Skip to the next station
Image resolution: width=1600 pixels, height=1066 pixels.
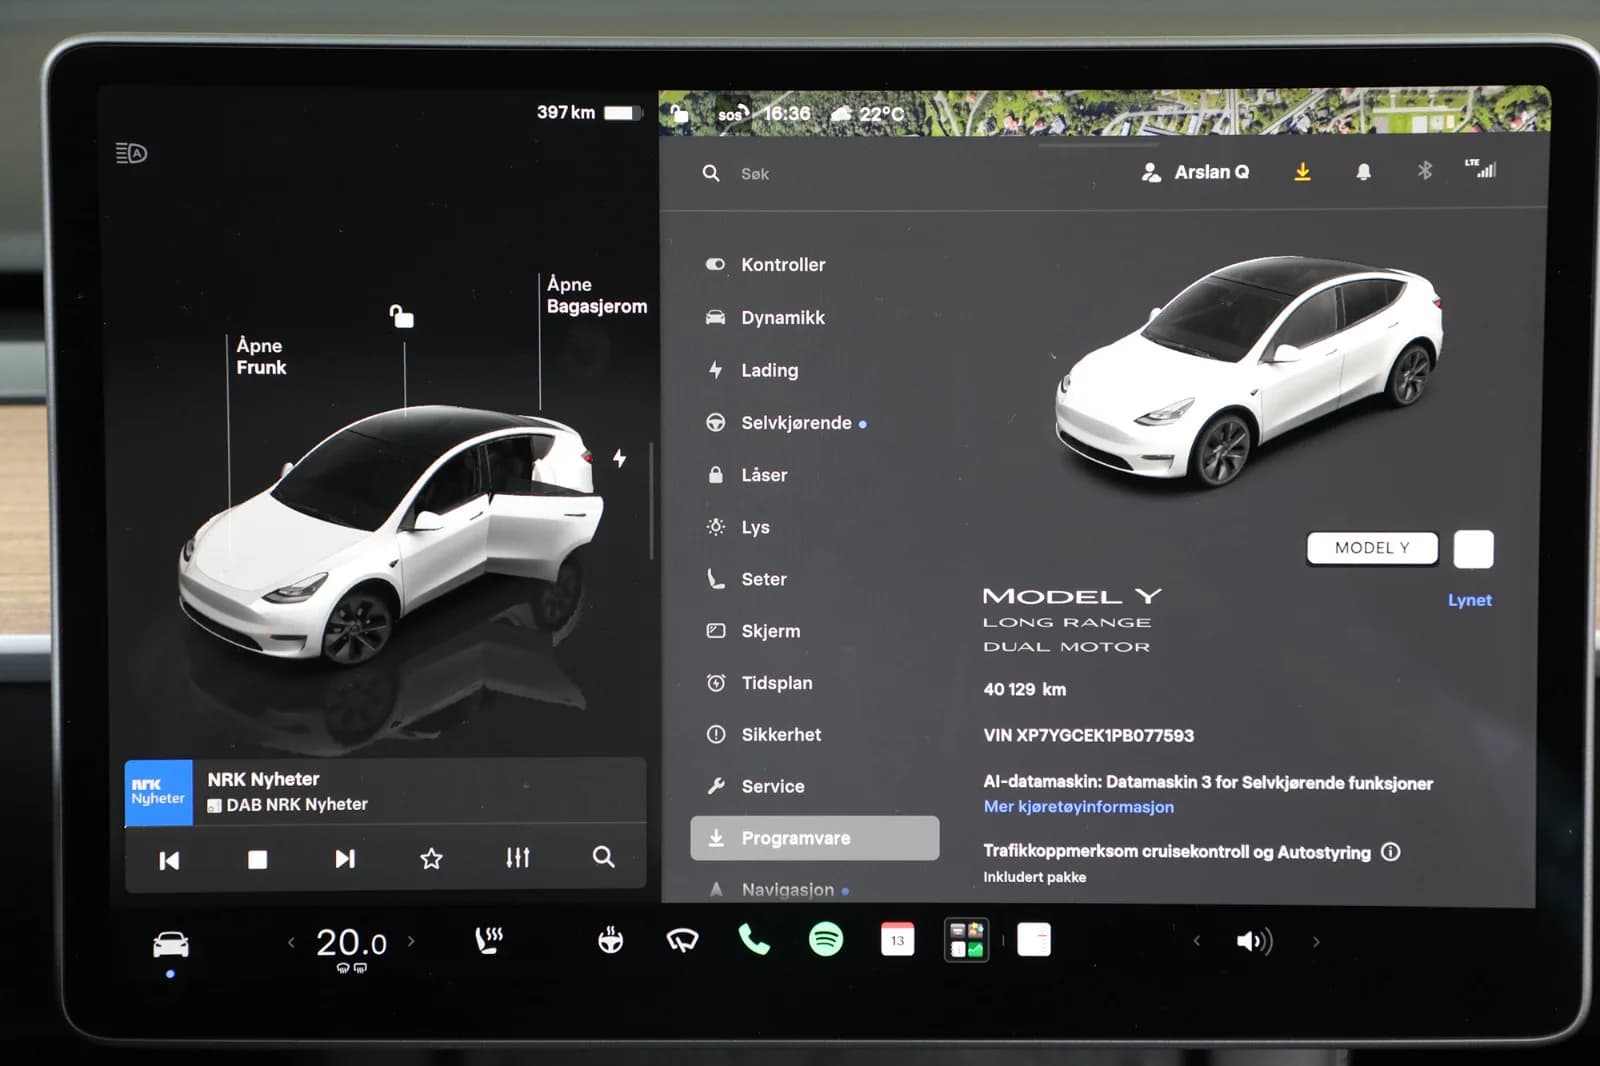(x=345, y=859)
